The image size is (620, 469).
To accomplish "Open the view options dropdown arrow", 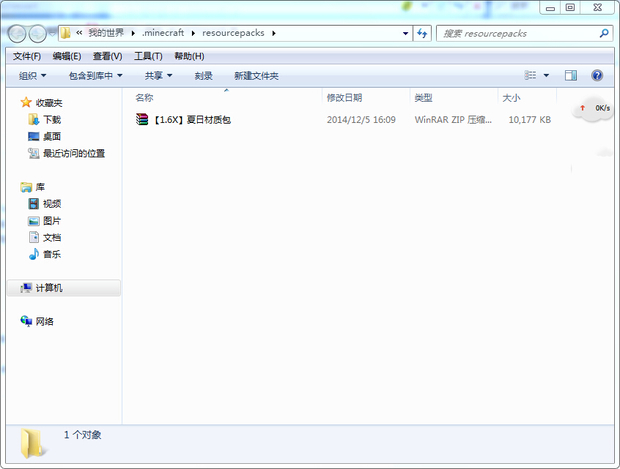I will click(x=546, y=75).
